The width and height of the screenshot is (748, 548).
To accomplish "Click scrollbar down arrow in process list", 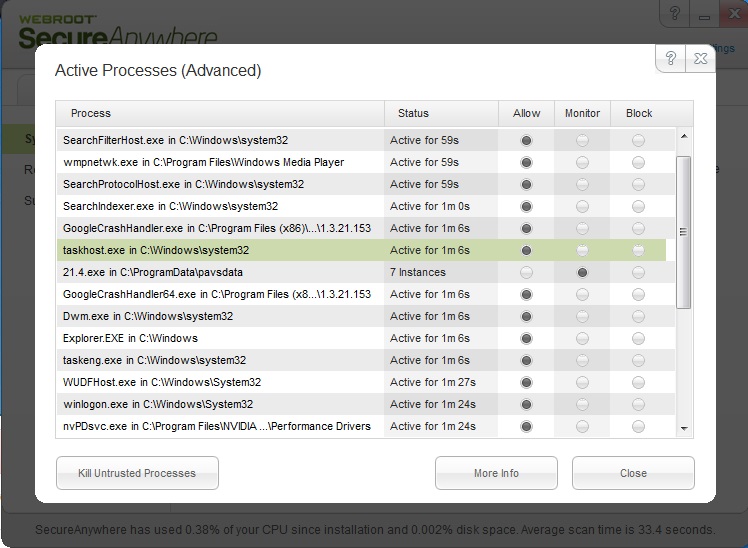I will pyautogui.click(x=684, y=428).
